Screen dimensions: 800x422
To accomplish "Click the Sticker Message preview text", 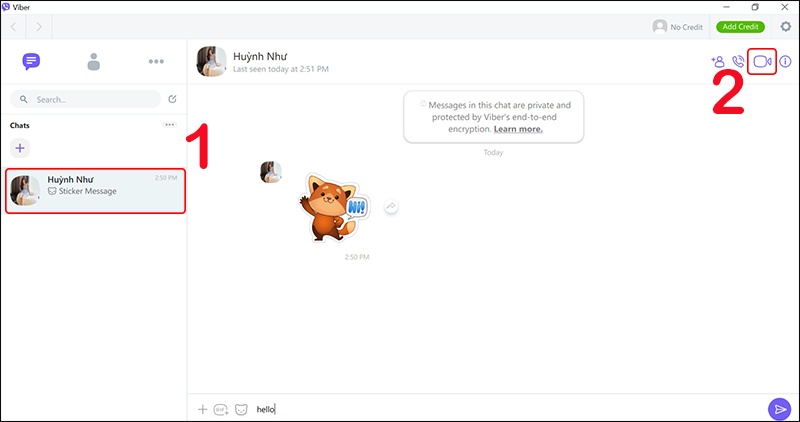I will pos(88,191).
